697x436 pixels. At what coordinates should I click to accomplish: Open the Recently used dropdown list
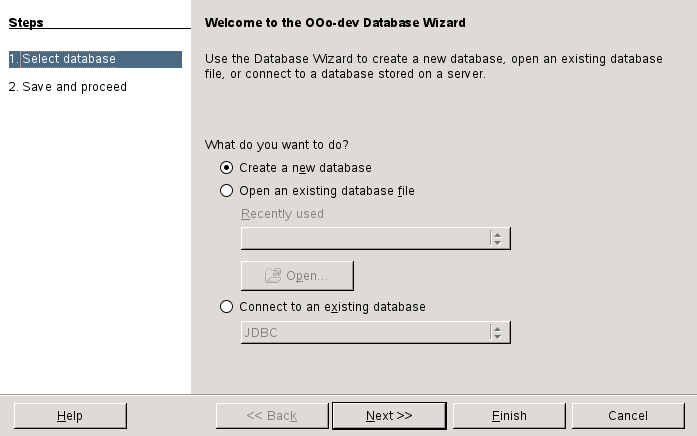[366, 238]
